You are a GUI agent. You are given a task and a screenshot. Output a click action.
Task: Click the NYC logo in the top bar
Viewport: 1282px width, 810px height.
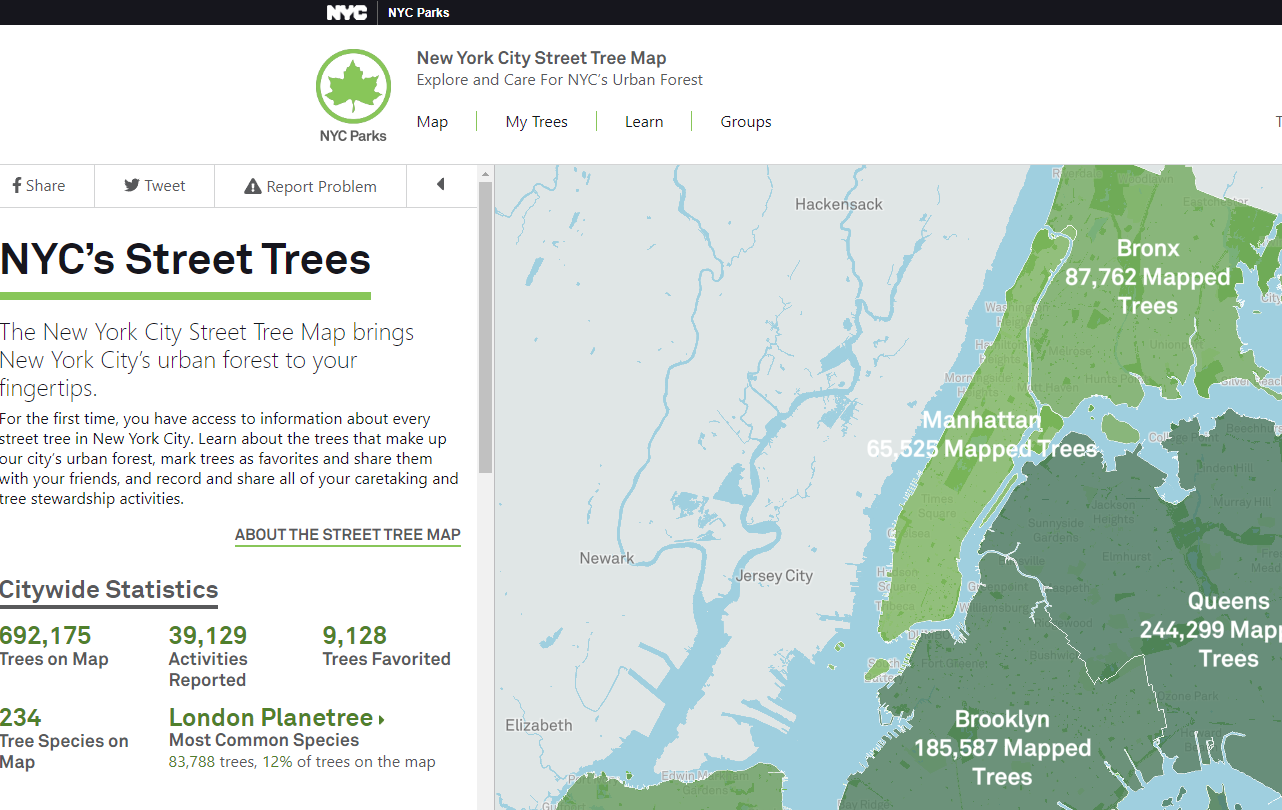tap(346, 13)
